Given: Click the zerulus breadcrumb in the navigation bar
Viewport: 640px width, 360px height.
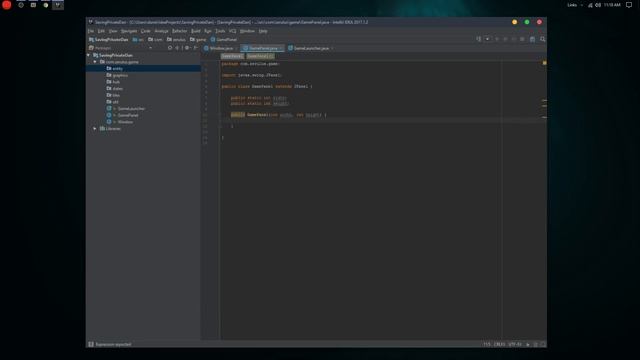Looking at the screenshot, I should [x=176, y=40].
